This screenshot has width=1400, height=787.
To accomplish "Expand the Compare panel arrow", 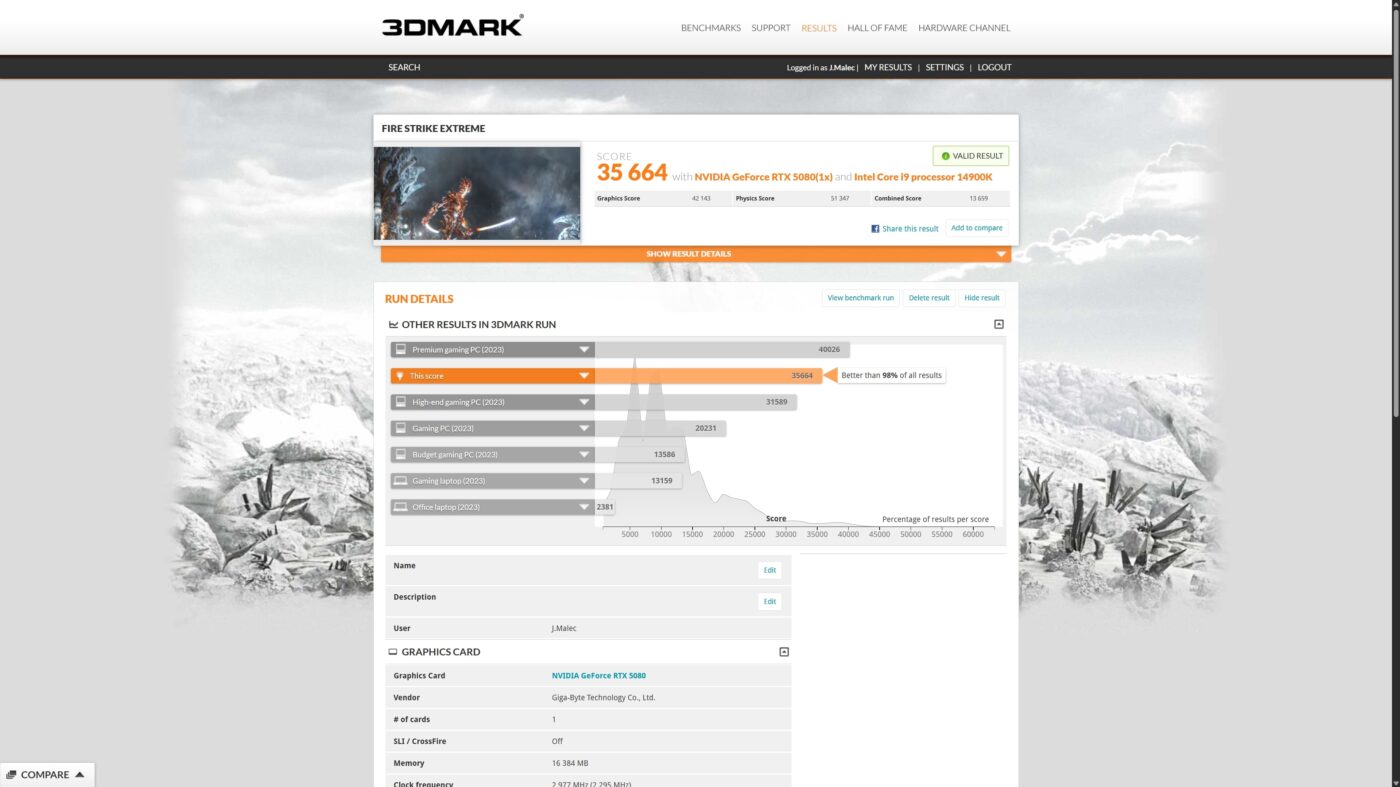I will tap(79, 774).
